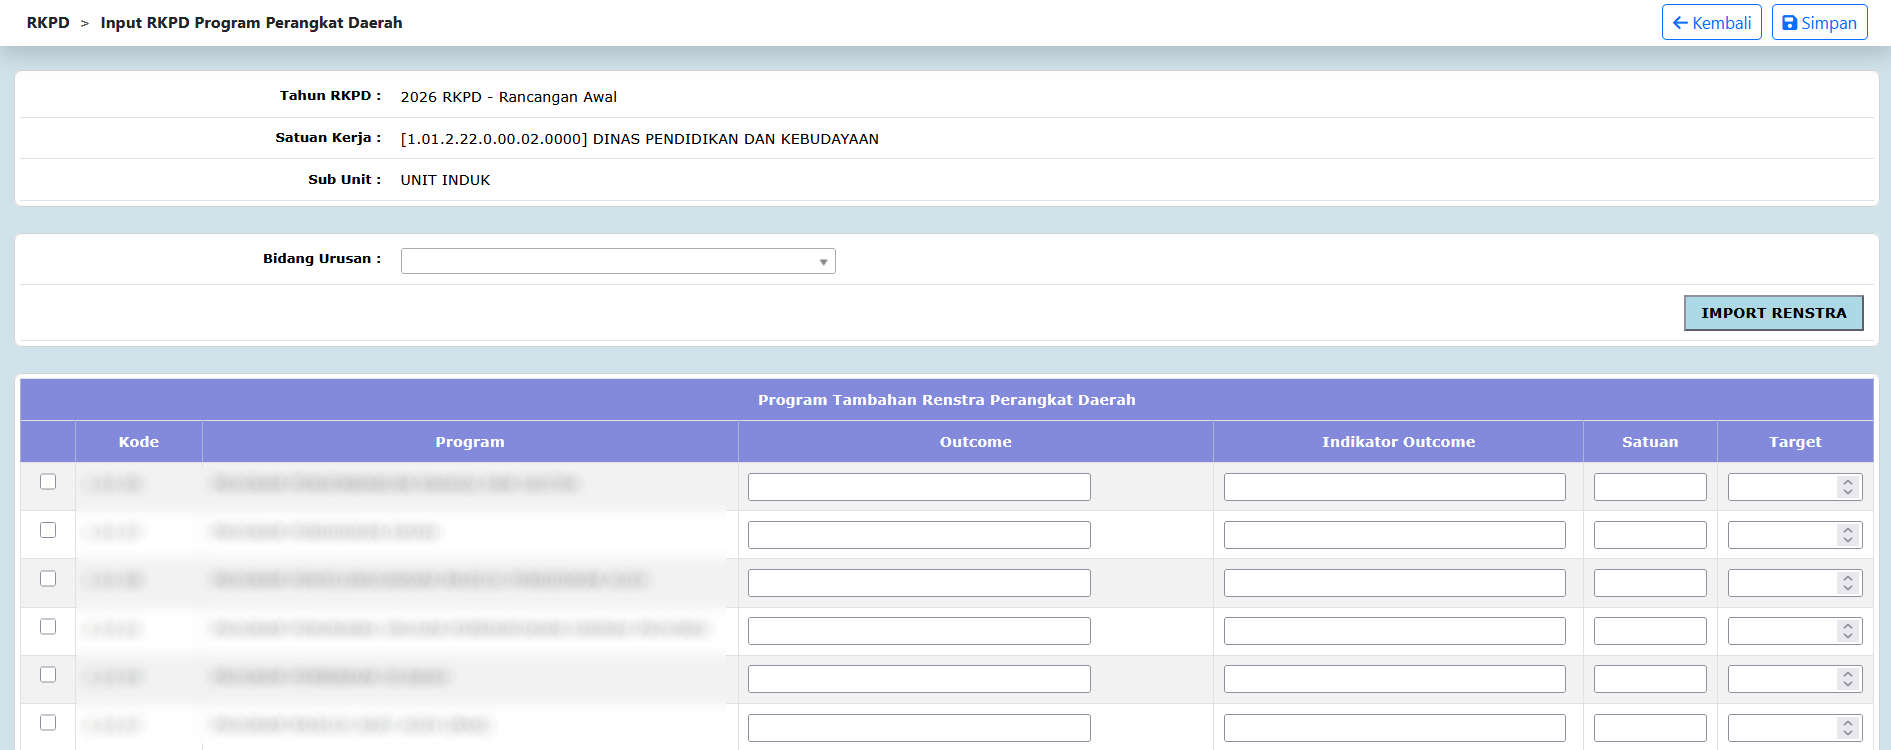This screenshot has width=1891, height=750.
Task: Click the first row Satuan field
Action: point(1650,487)
